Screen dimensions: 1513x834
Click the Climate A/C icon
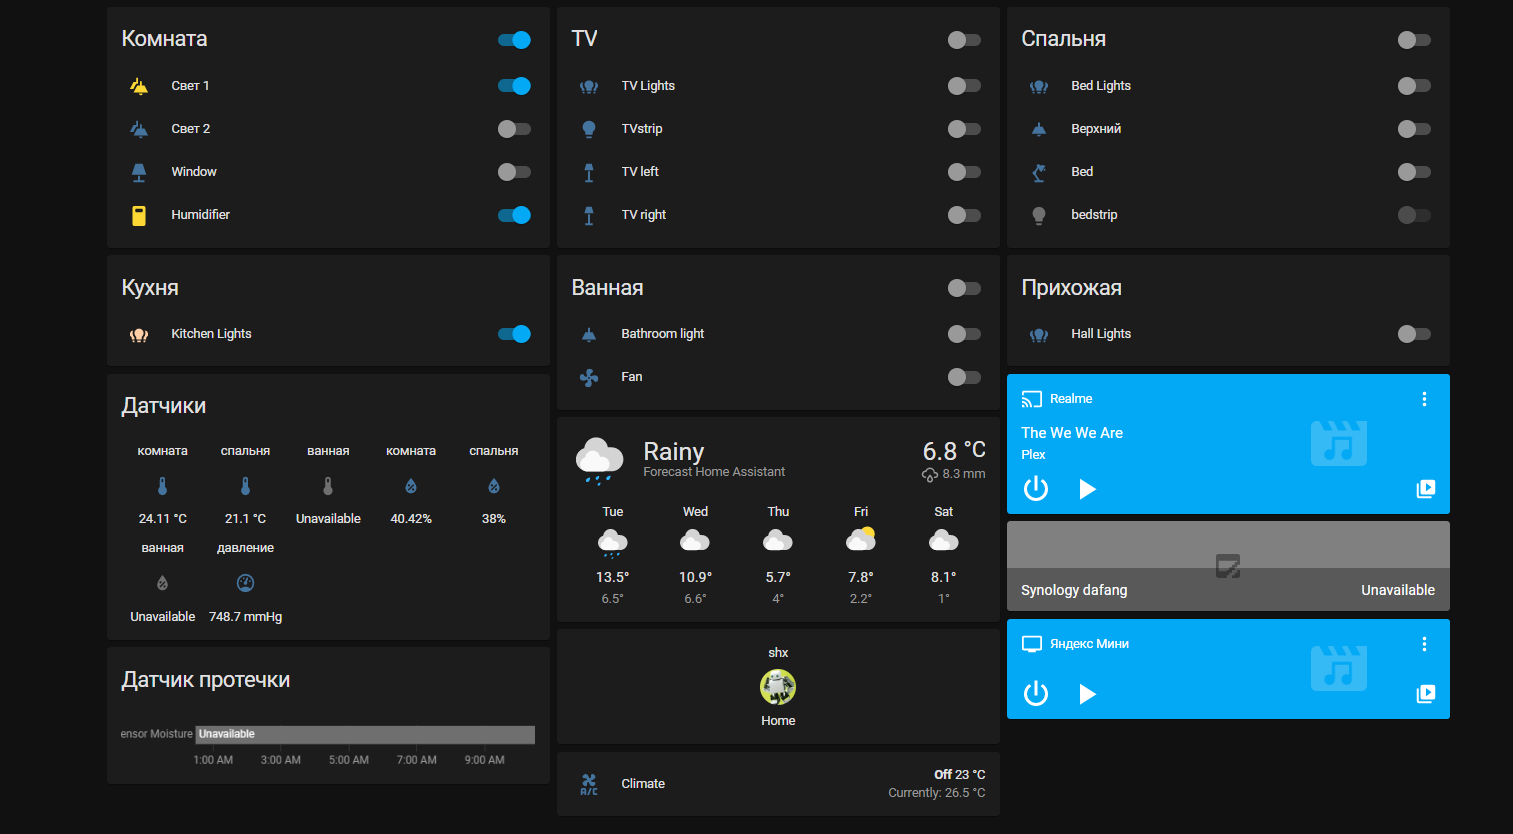click(589, 784)
